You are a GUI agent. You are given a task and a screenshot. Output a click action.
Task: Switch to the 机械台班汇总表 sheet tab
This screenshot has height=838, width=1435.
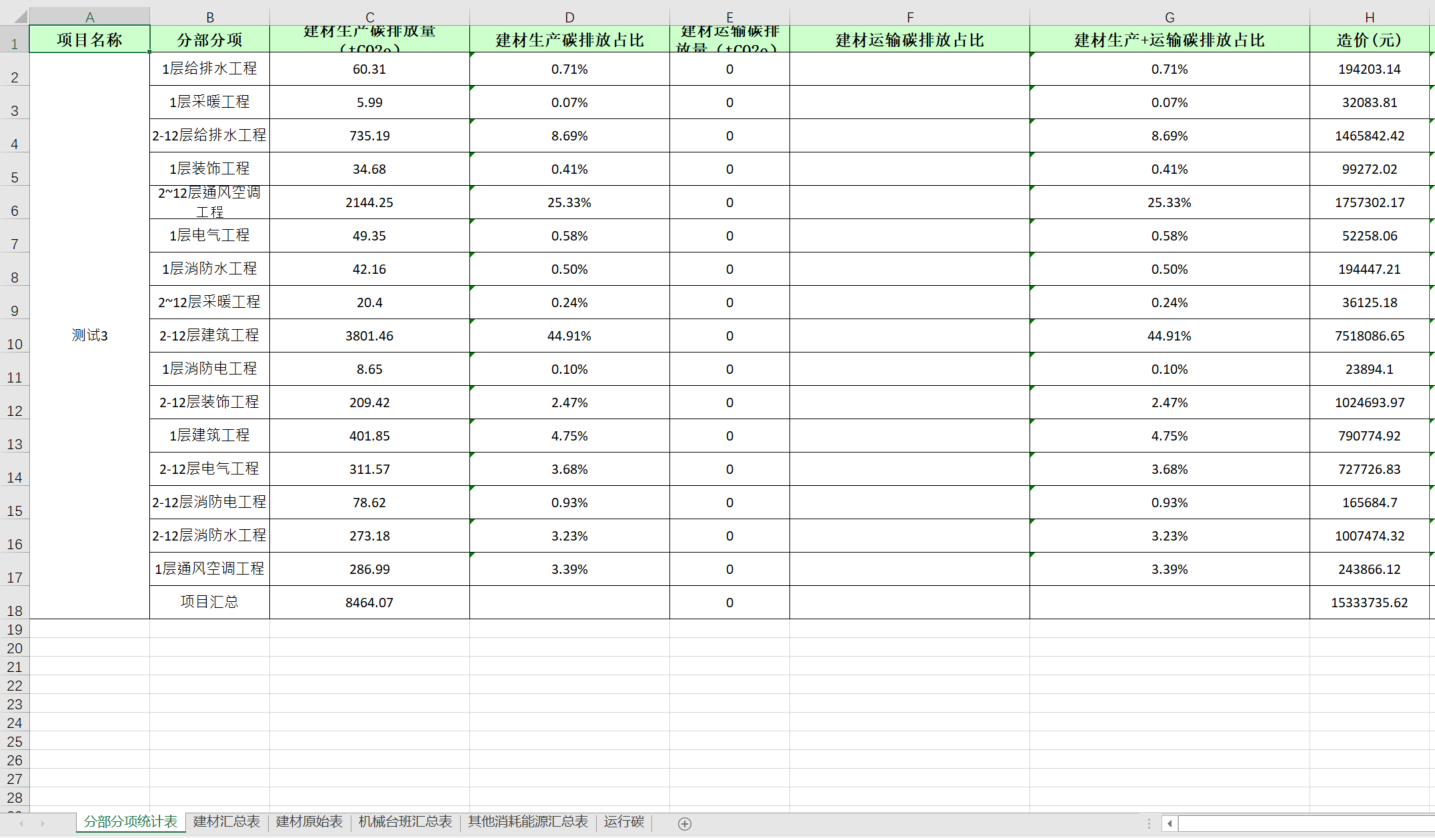click(x=405, y=822)
